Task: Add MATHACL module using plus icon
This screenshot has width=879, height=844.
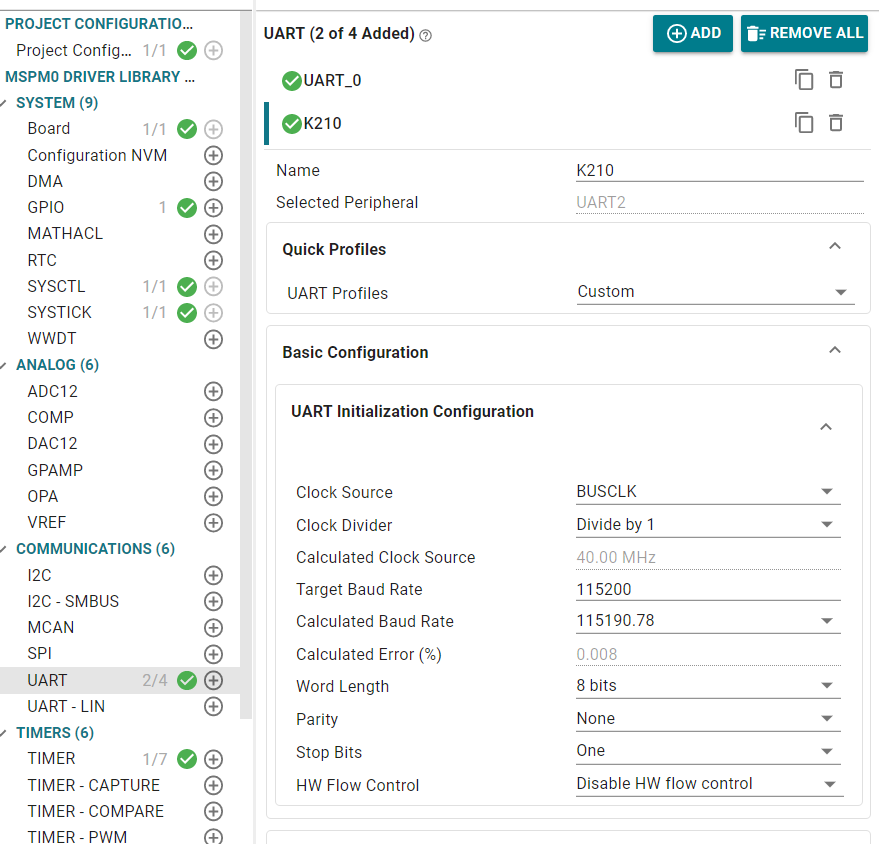Action: click(213, 234)
